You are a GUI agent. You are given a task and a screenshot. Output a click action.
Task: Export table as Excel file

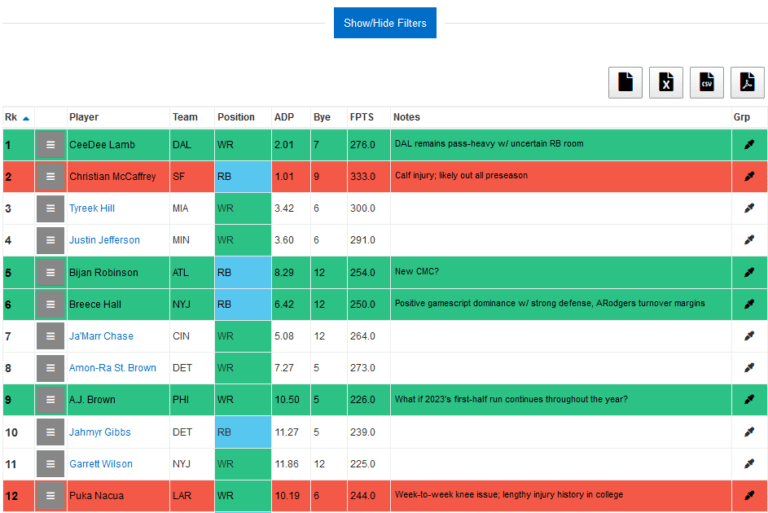tap(666, 82)
